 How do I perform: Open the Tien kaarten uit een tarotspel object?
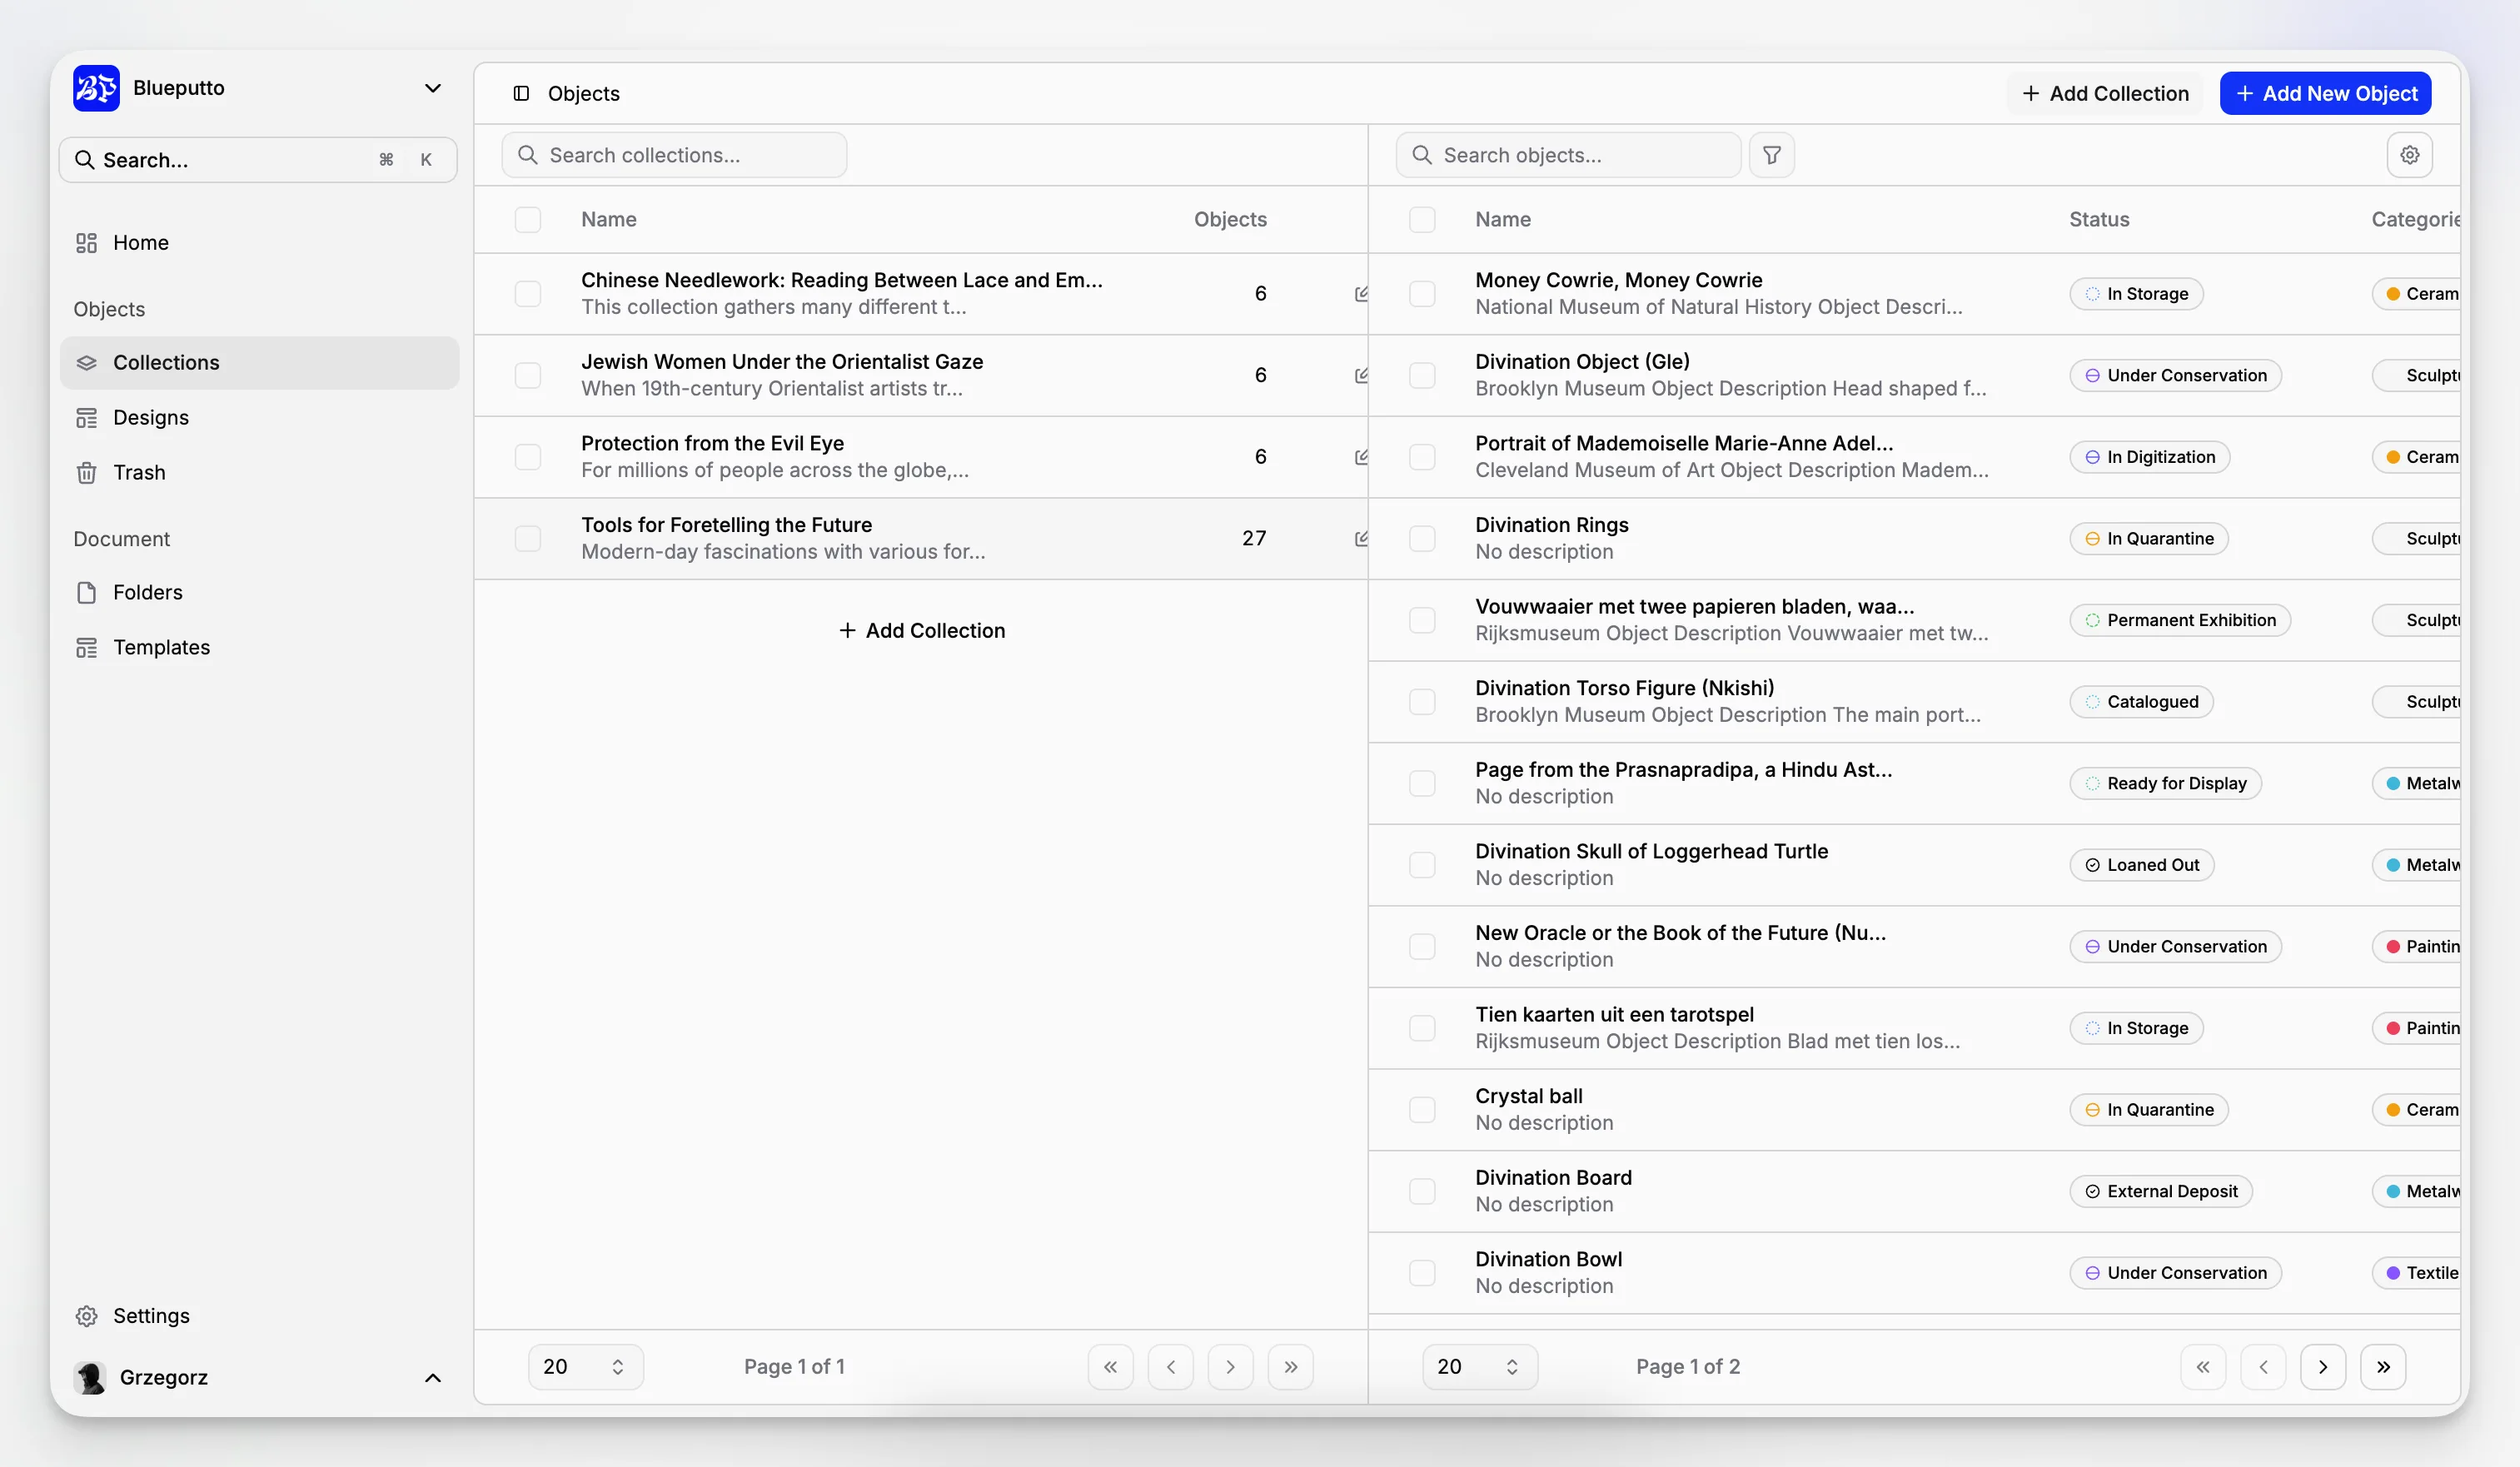1614,1015
